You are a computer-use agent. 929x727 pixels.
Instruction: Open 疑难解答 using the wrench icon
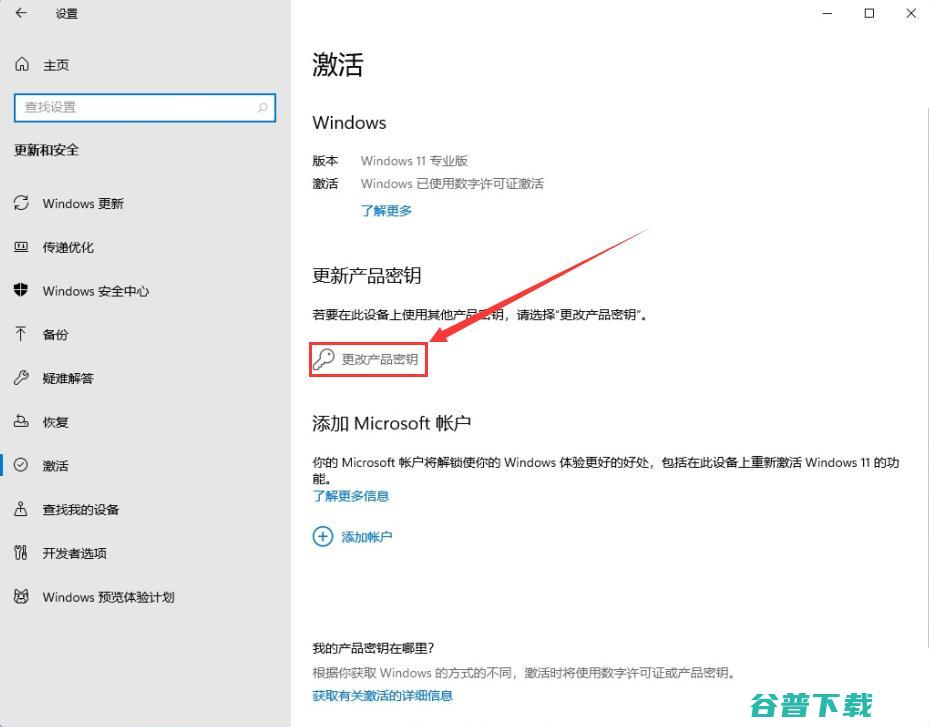click(22, 378)
